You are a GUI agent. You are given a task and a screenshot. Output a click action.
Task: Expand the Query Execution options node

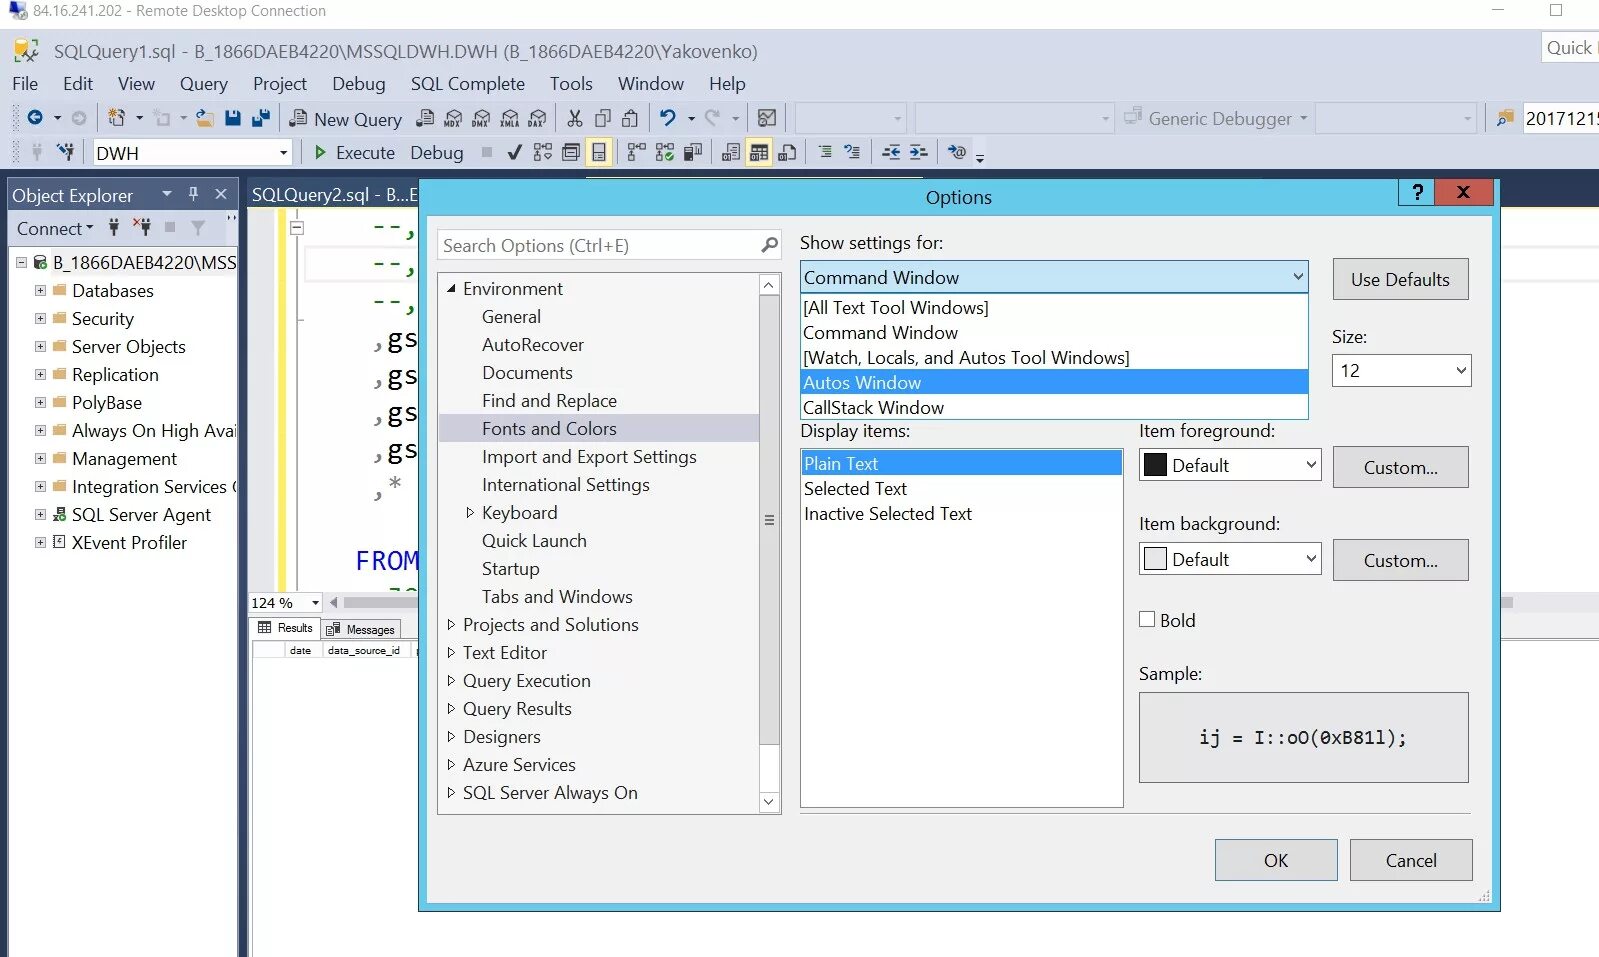click(x=451, y=680)
